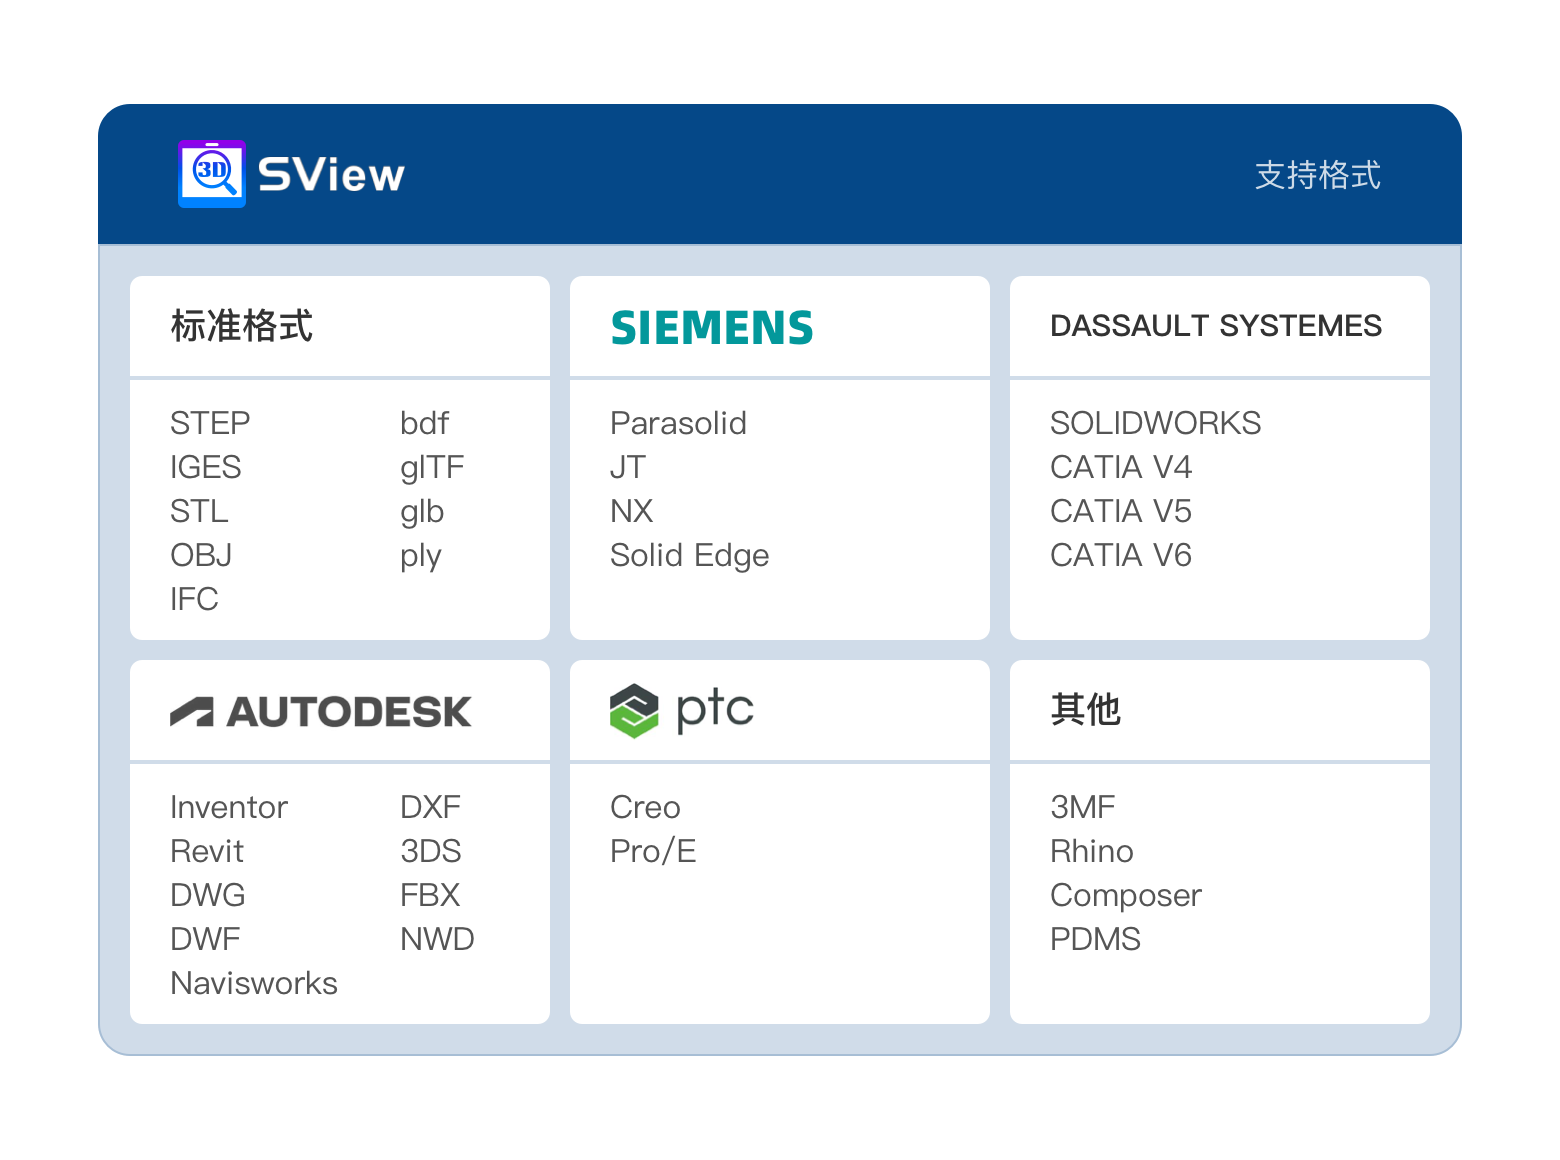Select the STEP format entry
The image size is (1560, 1160).
click(x=210, y=423)
